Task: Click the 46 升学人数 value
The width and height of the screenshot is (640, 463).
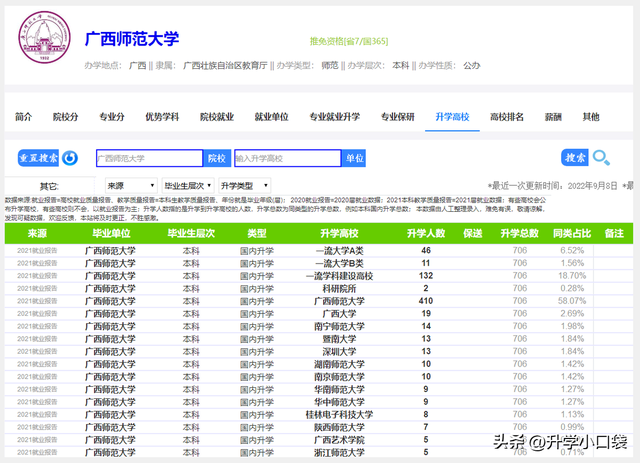Action: tap(426, 250)
